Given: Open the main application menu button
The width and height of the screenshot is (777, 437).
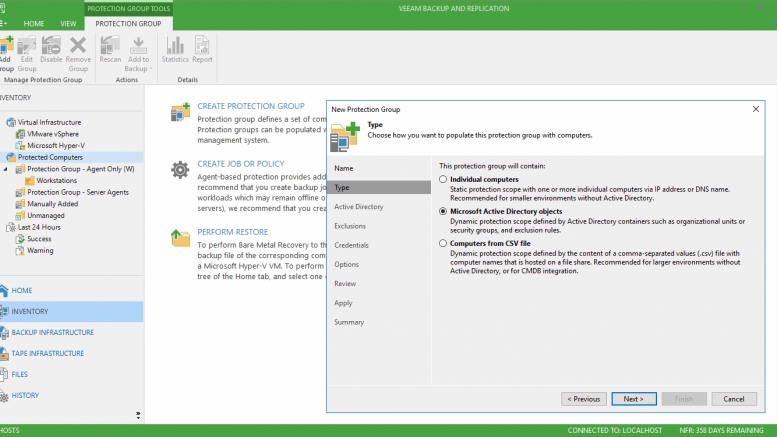Looking at the screenshot, I should tap(3, 23).
